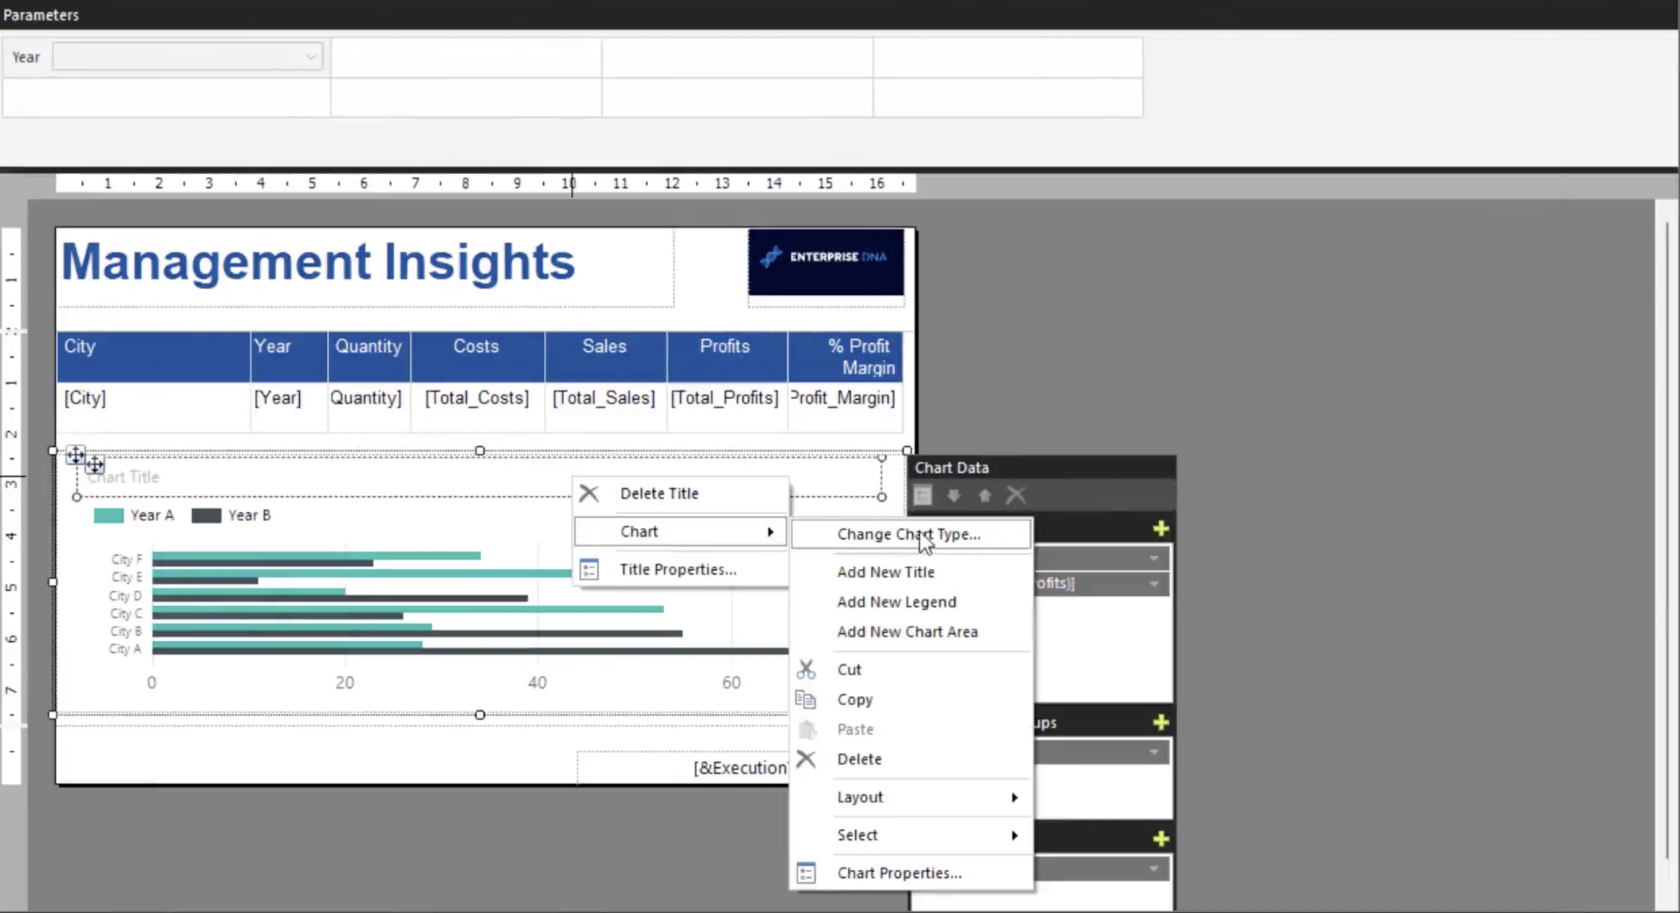This screenshot has width=1680, height=913.
Task: Select Cut in chart submenu
Action: pos(910,669)
